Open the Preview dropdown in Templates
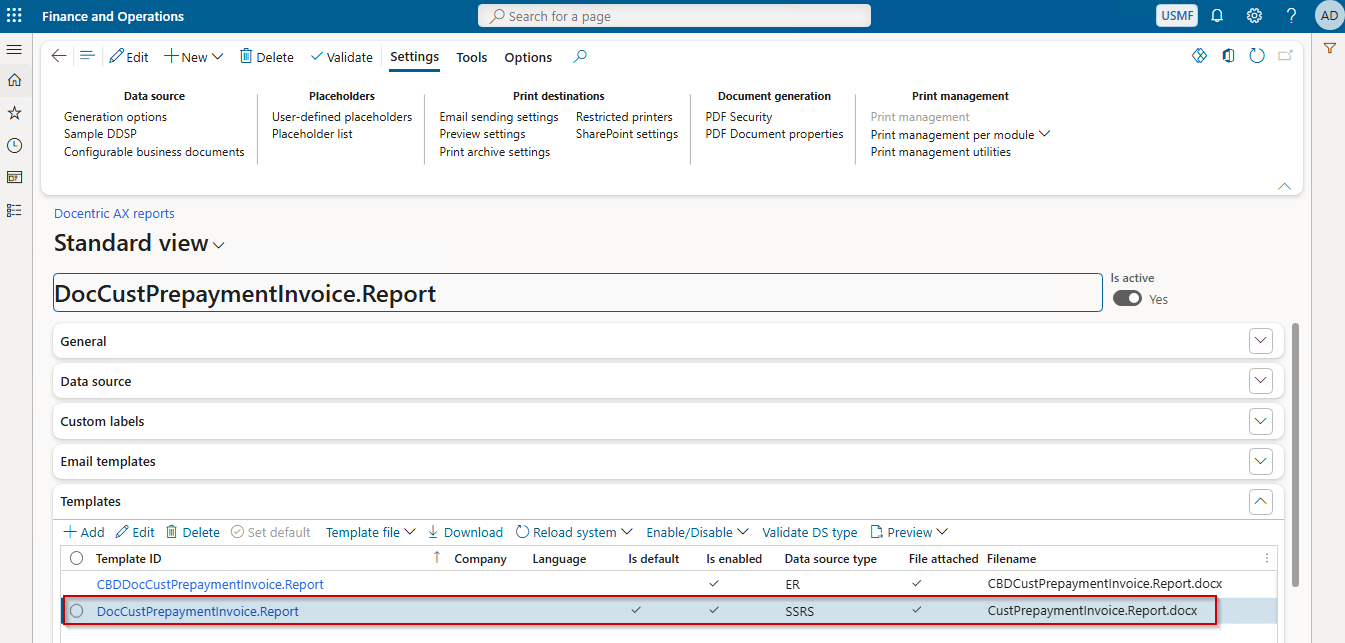 click(909, 532)
